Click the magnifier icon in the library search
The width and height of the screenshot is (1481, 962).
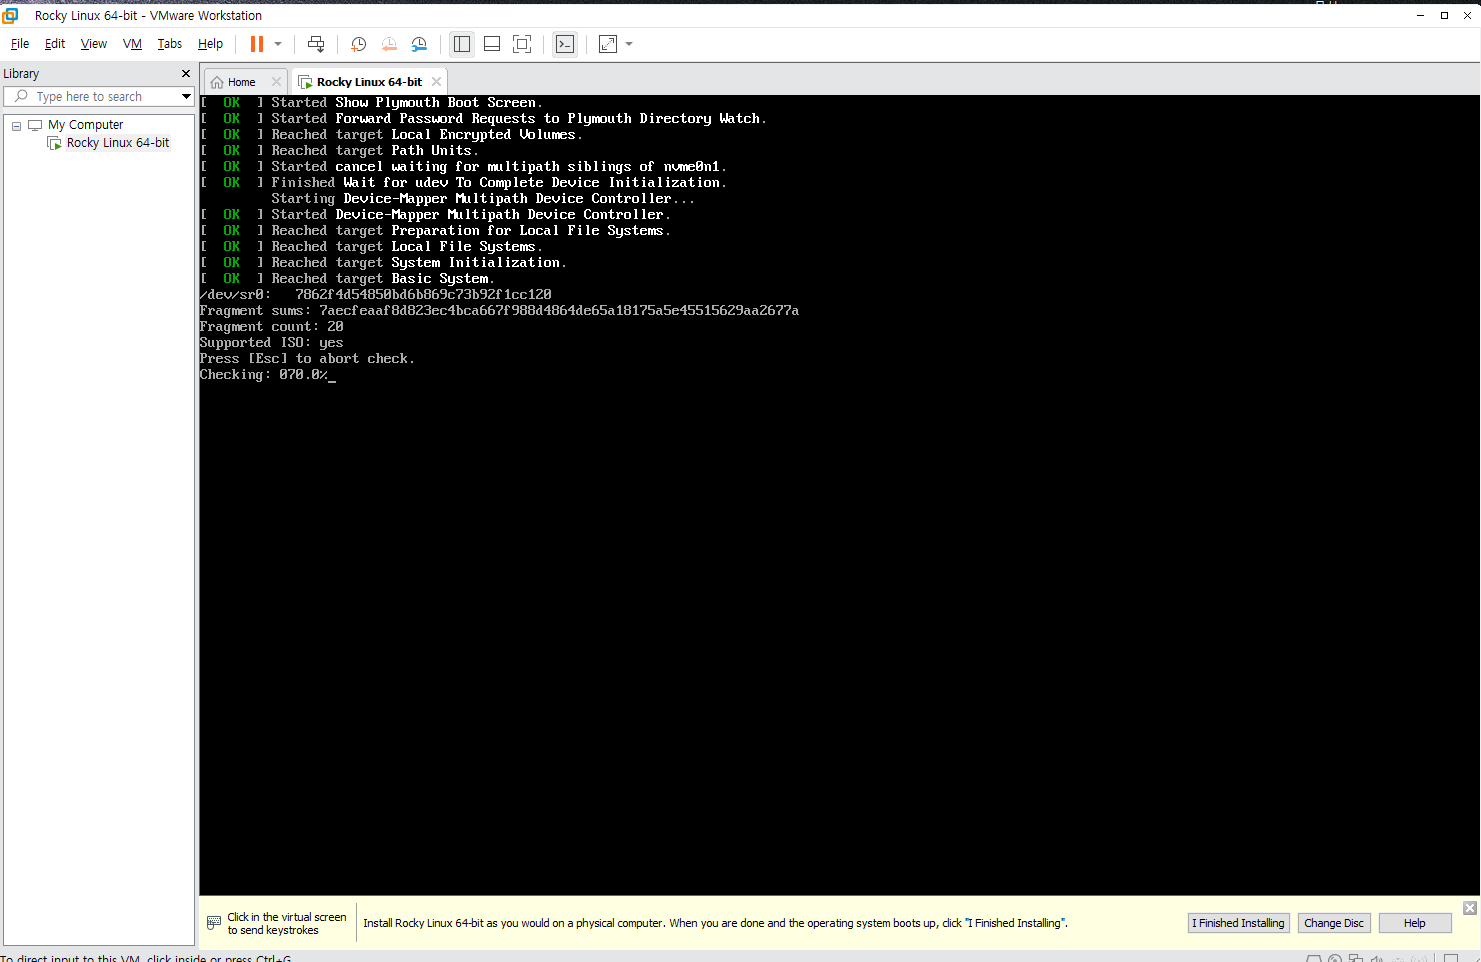tap(21, 96)
